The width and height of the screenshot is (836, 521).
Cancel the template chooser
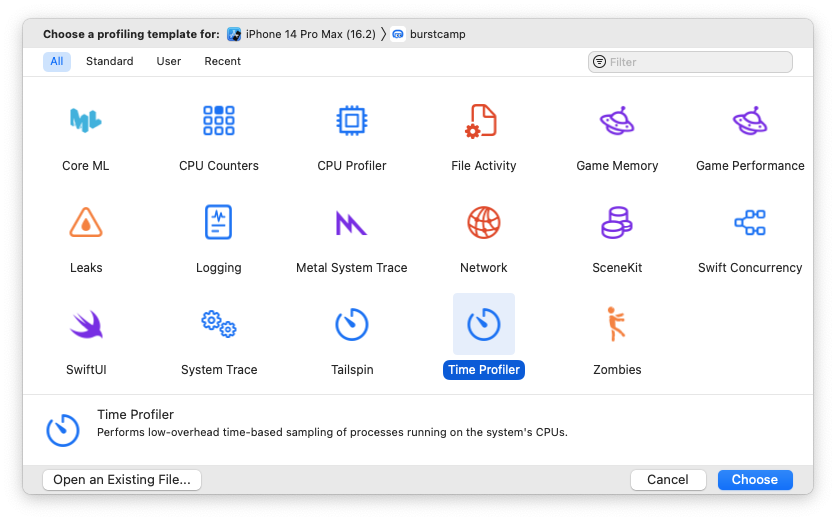[668, 479]
